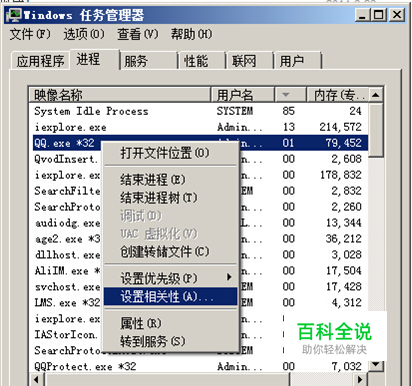Expand 设置优先级(P) submenu
Screen dimensions: 412x386
tap(171, 278)
